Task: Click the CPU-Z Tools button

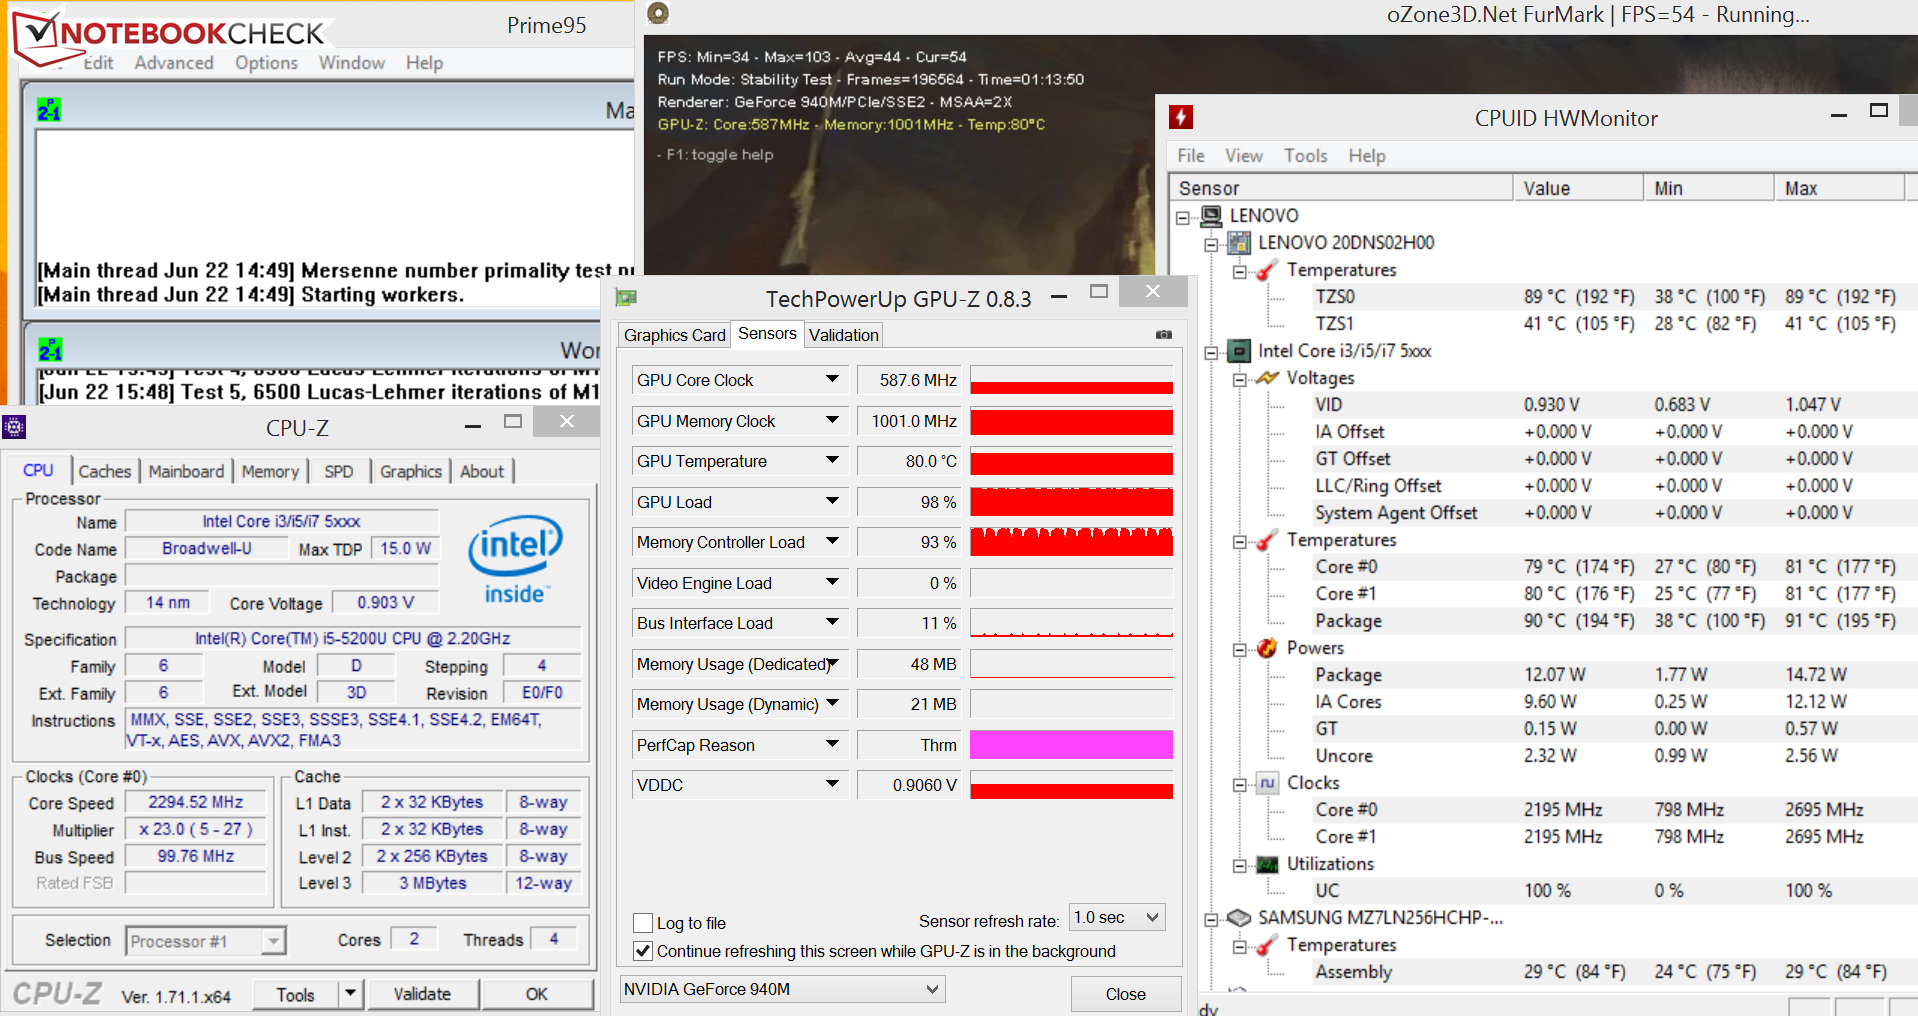Action: pos(296,994)
